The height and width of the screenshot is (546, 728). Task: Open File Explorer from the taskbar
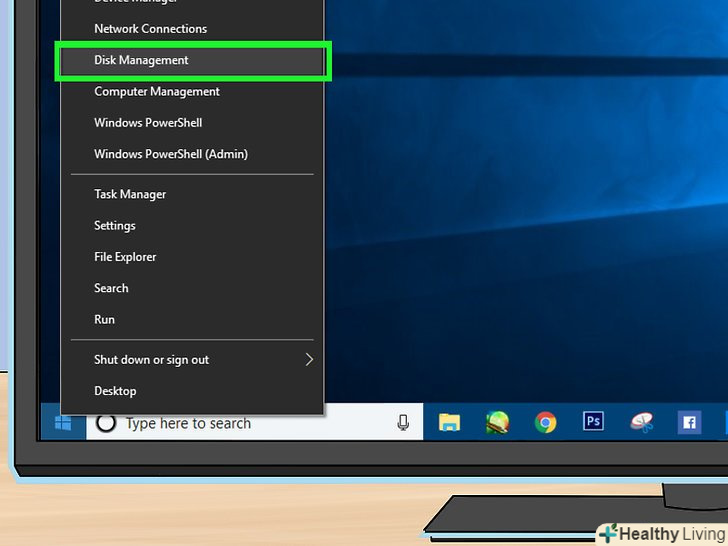coord(449,423)
